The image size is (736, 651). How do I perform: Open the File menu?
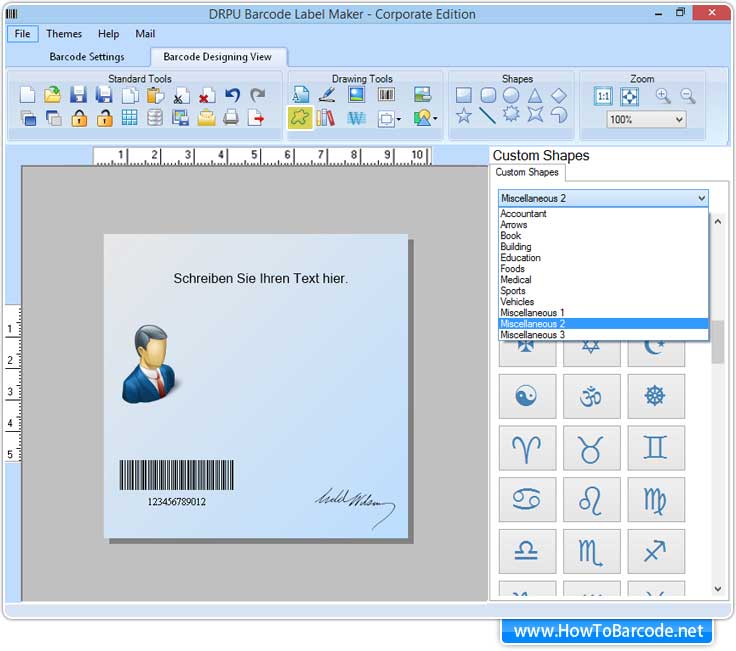pyautogui.click(x=22, y=34)
